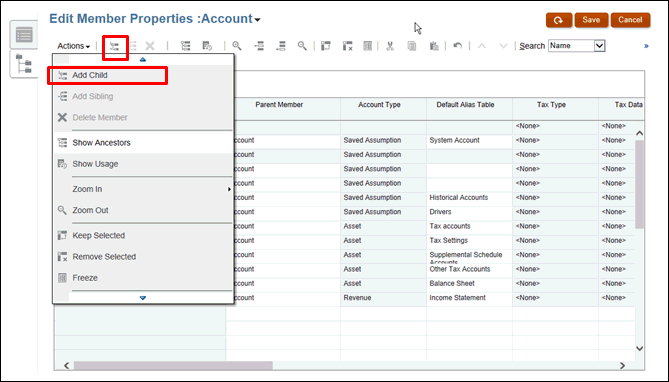The height and width of the screenshot is (382, 669).
Task: Click the Save button
Action: [x=591, y=20]
